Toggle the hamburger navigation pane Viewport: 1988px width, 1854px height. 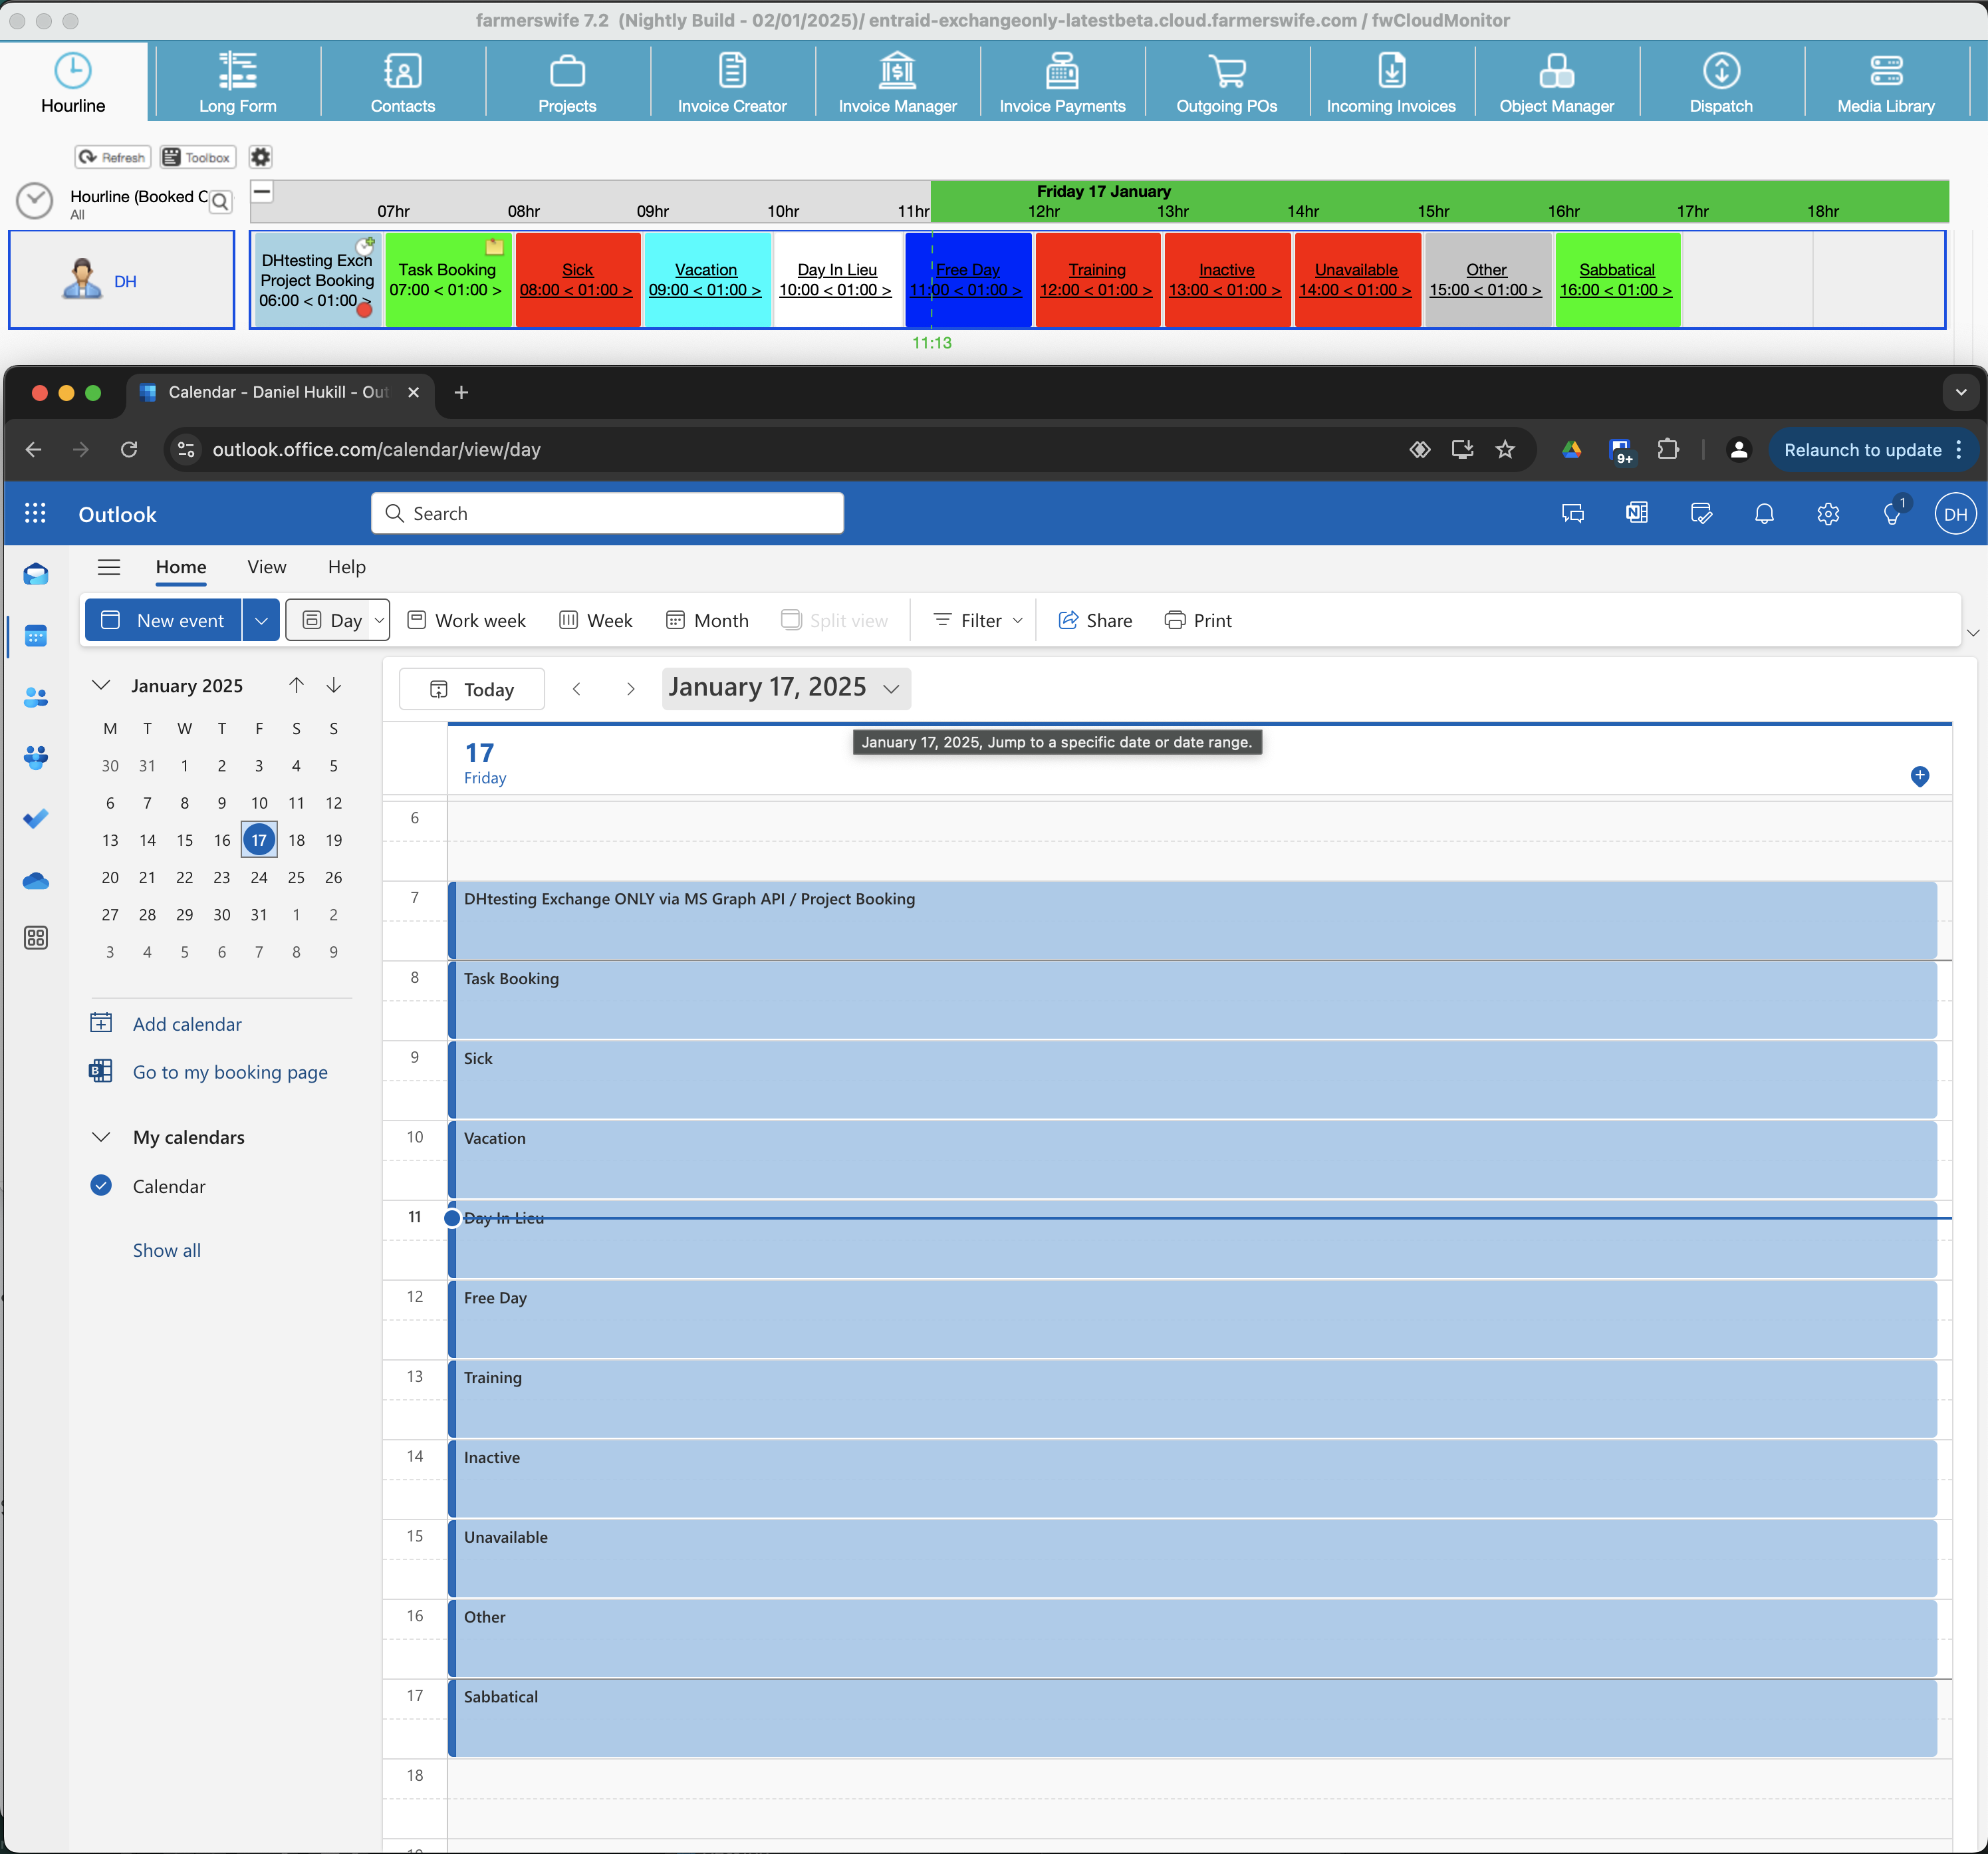(109, 567)
